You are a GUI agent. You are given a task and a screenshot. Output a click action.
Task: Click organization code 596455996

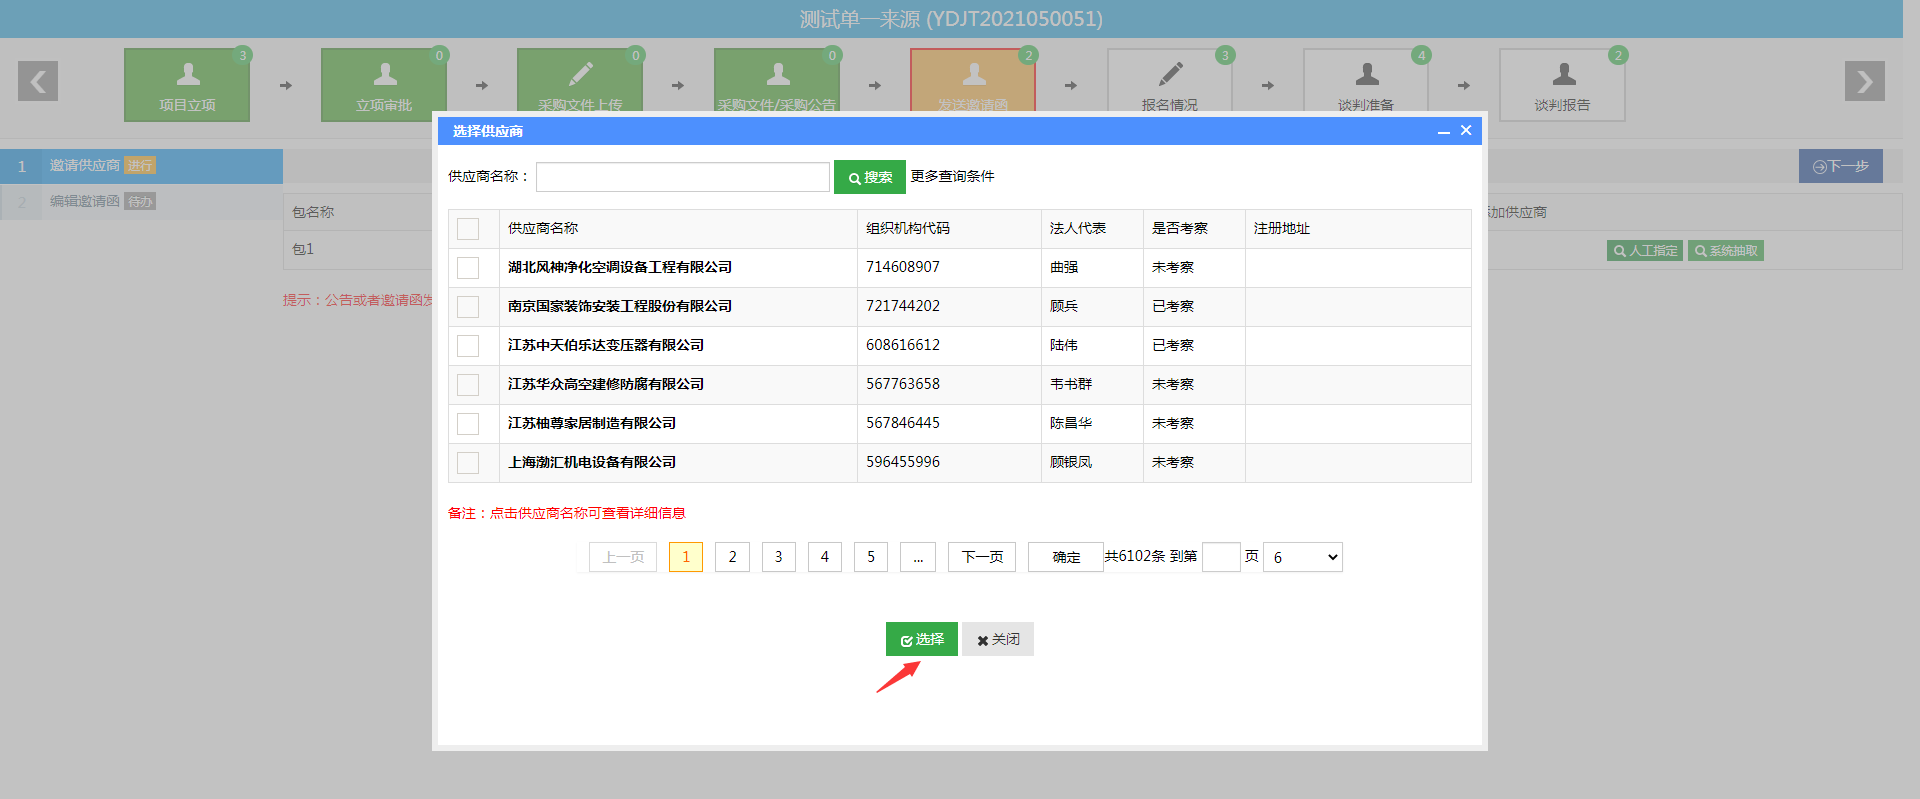tap(903, 462)
